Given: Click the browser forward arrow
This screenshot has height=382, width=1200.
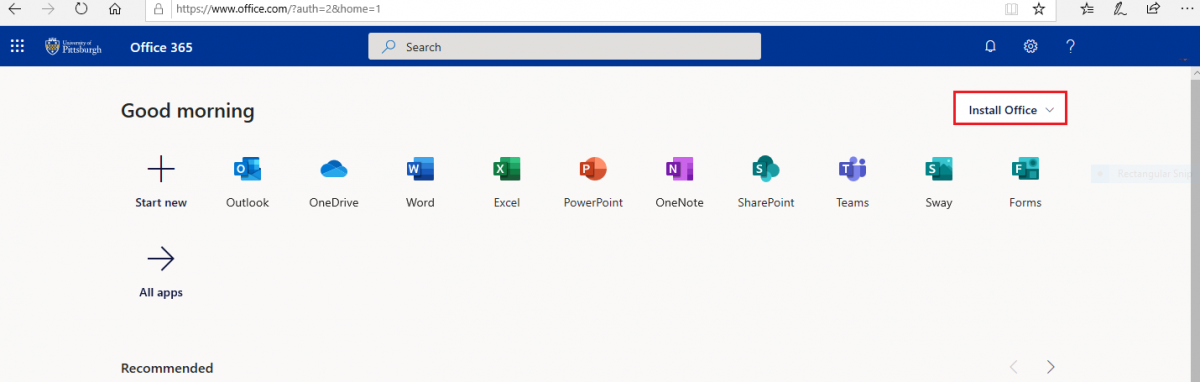Looking at the screenshot, I should coord(48,9).
